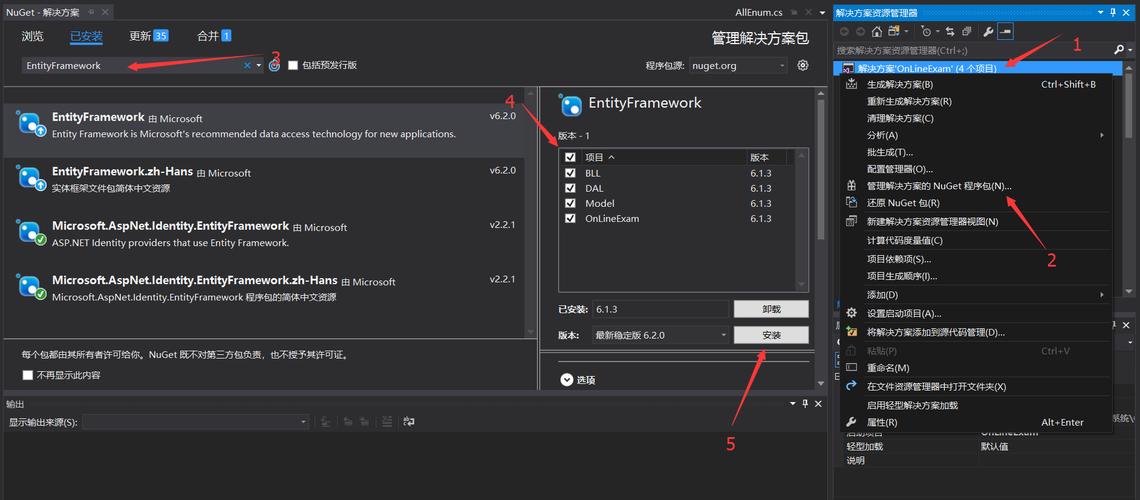This screenshot has width=1140, height=500.
Task: Close the Output panel
Action: pyautogui.click(x=818, y=403)
